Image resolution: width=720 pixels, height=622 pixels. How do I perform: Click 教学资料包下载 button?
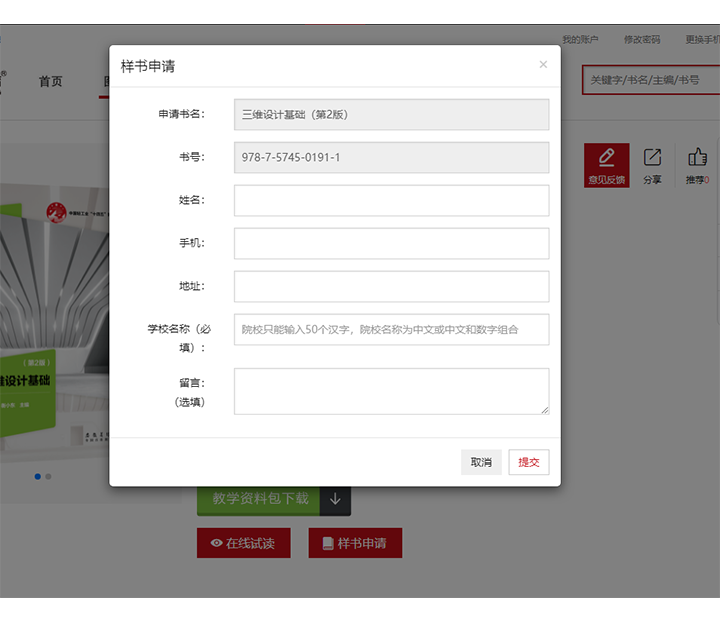pyautogui.click(x=259, y=499)
